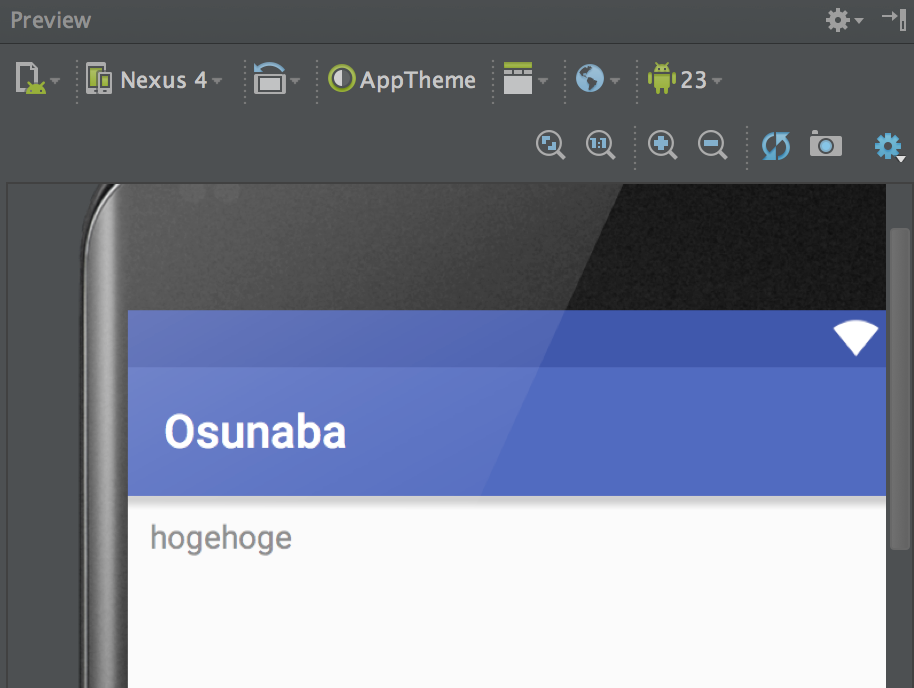This screenshot has height=688, width=914.
Task: Select the Nexus 4 device dropdown
Action: pyautogui.click(x=154, y=79)
